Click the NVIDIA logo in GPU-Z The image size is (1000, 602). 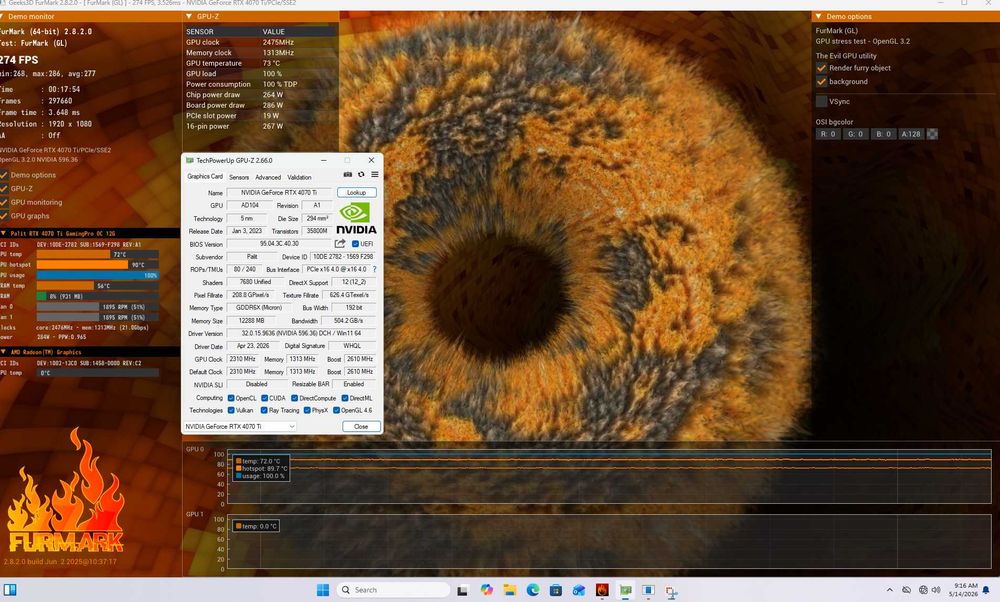(356, 219)
